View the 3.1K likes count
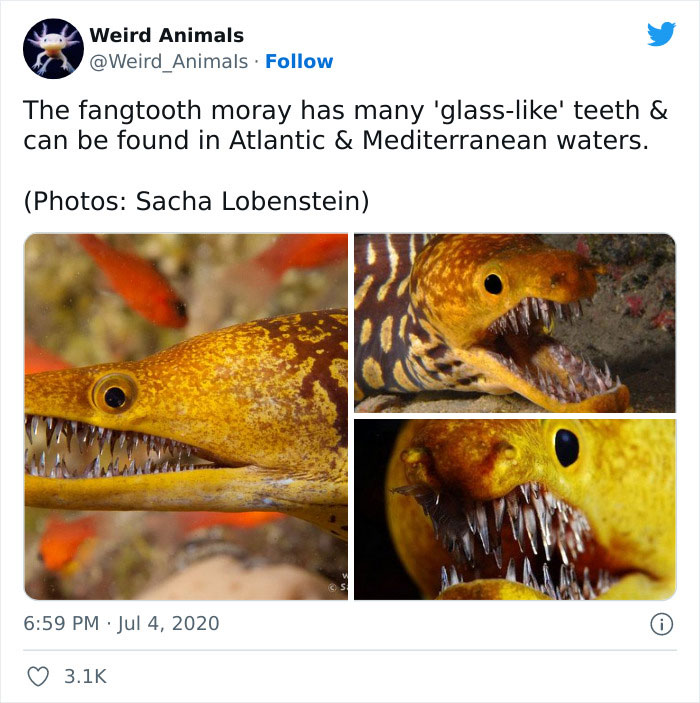Image resolution: width=700 pixels, height=703 pixels. point(85,676)
